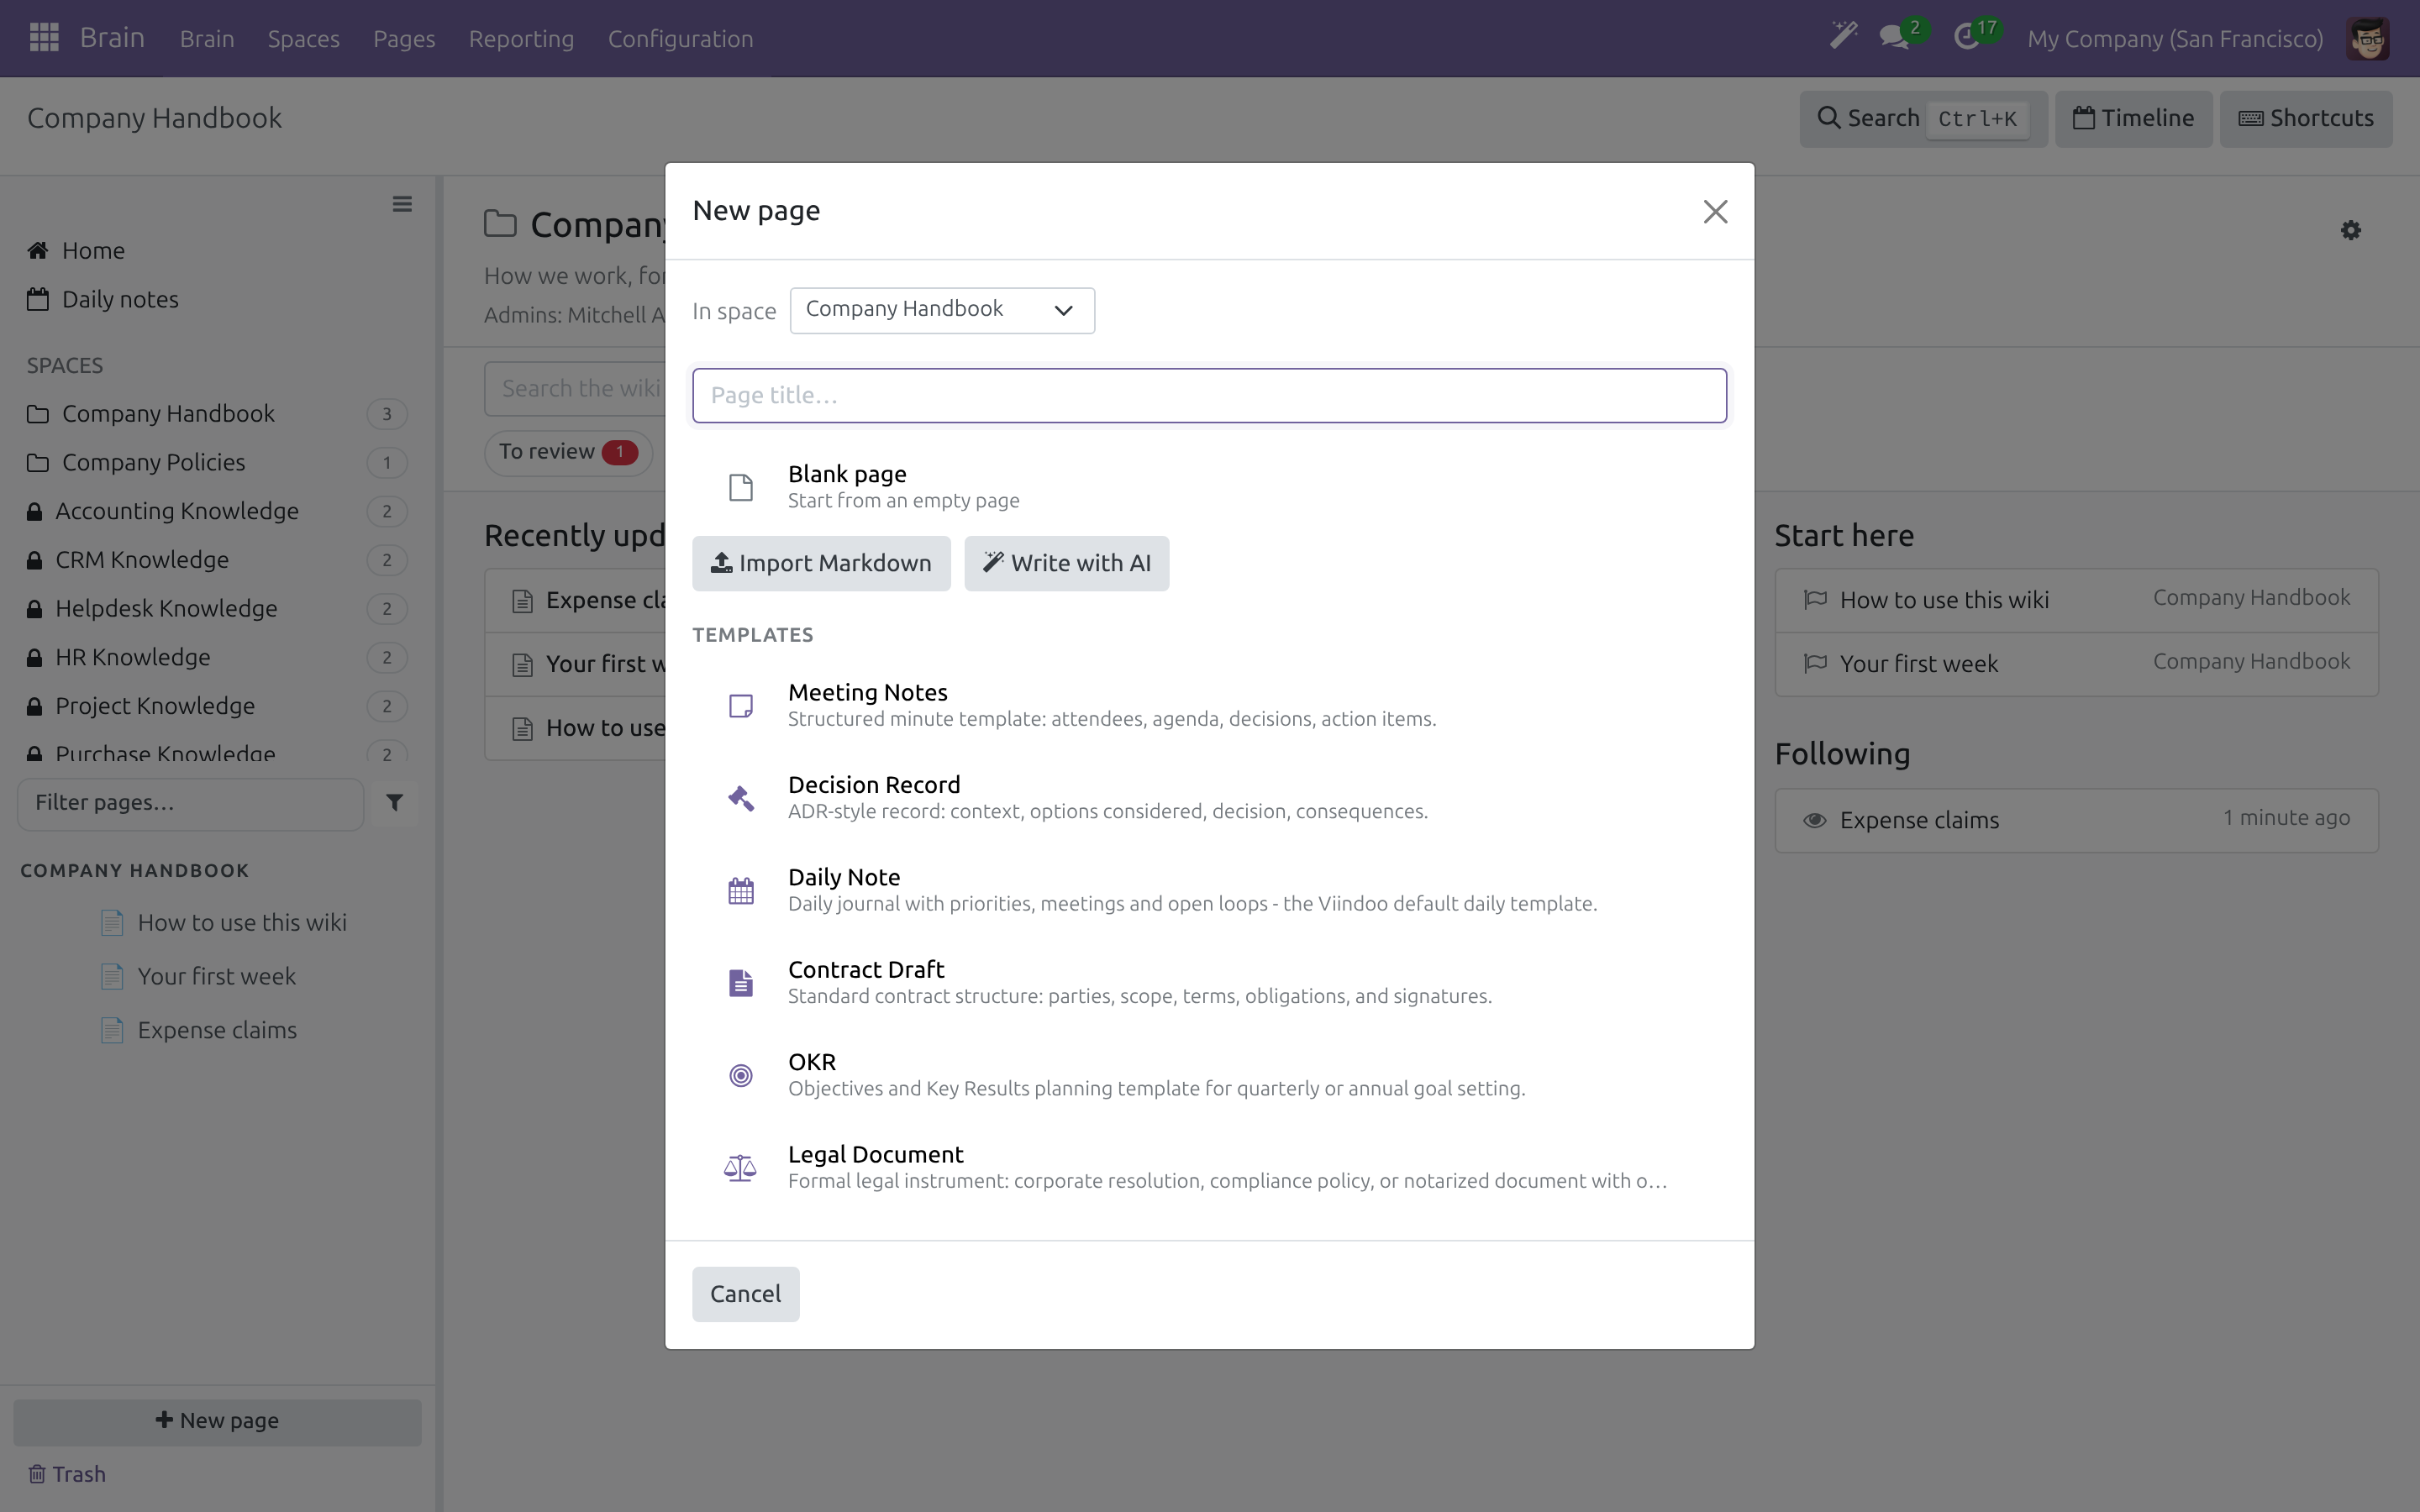Click the To review filter chip
The width and height of the screenshot is (2420, 1512).
568,452
